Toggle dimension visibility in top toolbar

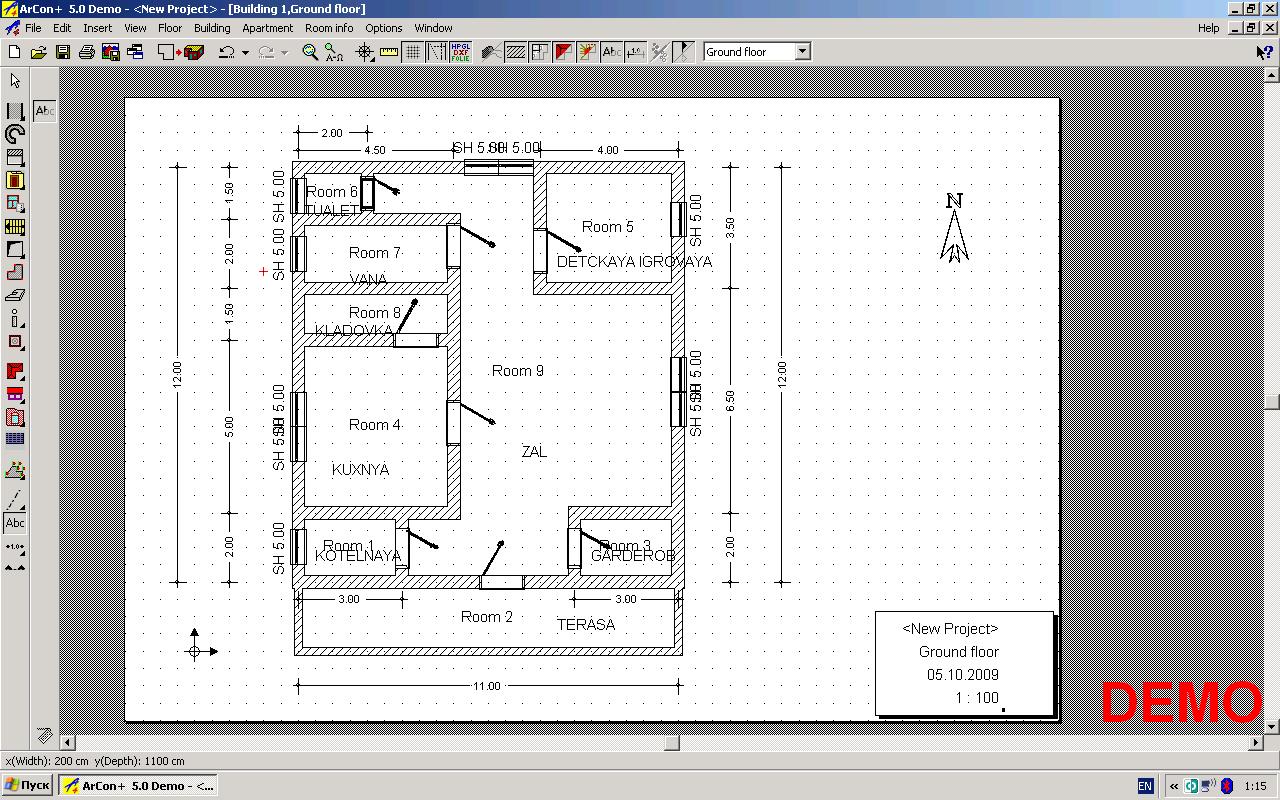coord(635,51)
